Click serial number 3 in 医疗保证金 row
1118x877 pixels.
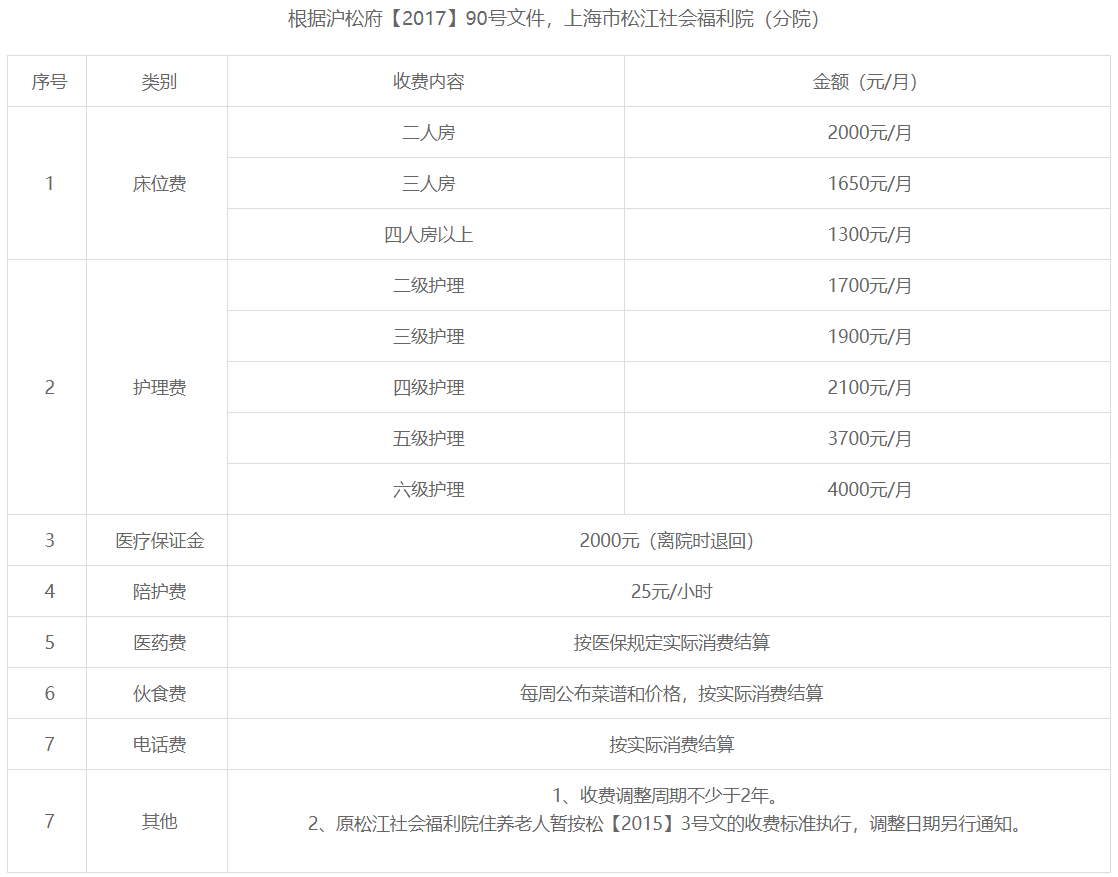point(49,540)
